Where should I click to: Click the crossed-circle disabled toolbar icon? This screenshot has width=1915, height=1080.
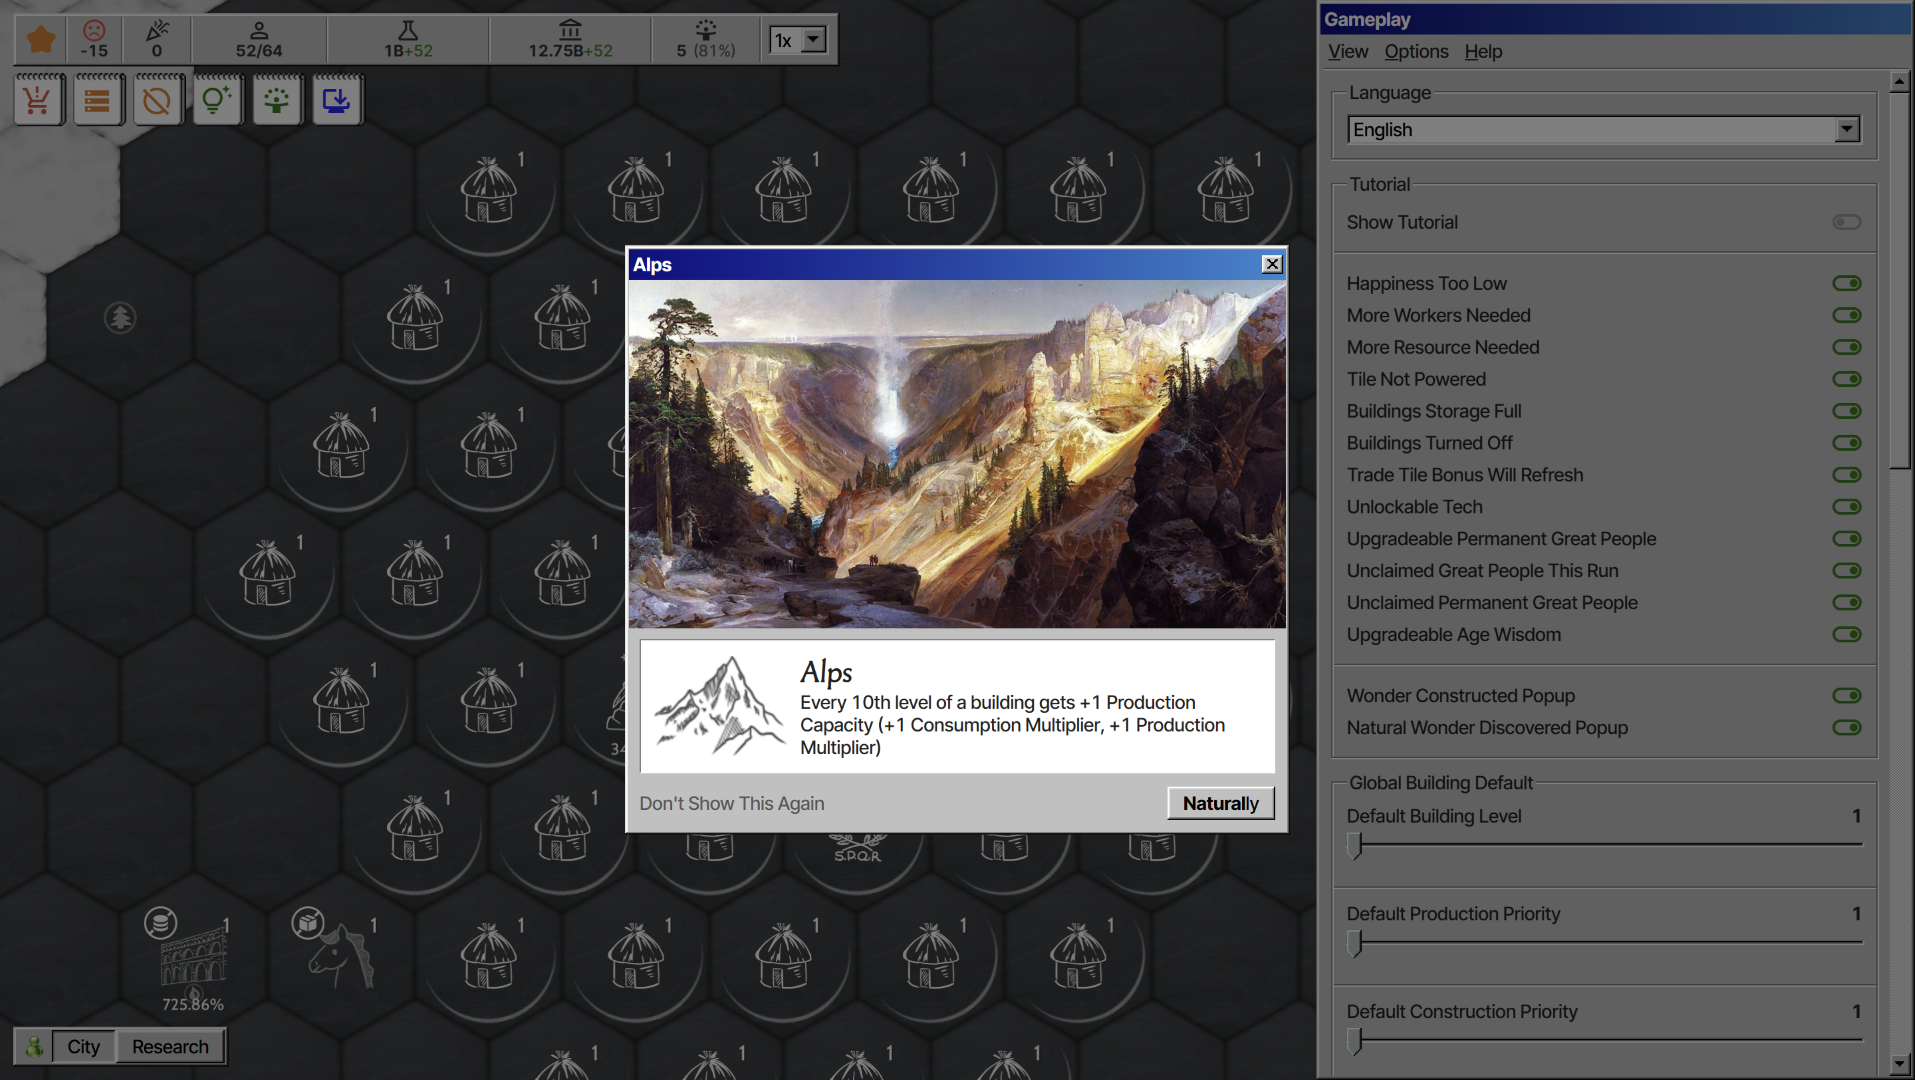157,100
